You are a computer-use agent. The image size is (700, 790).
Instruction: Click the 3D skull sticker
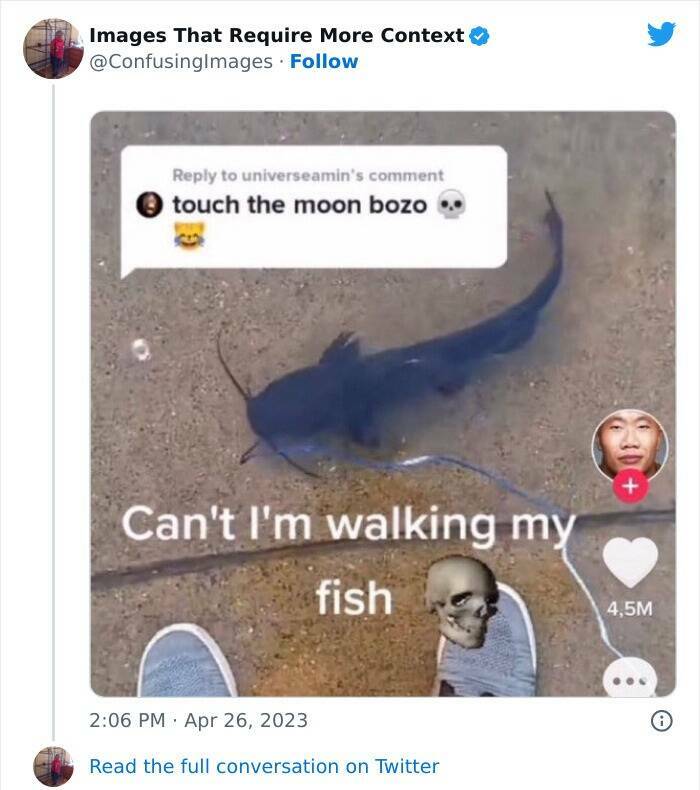463,602
